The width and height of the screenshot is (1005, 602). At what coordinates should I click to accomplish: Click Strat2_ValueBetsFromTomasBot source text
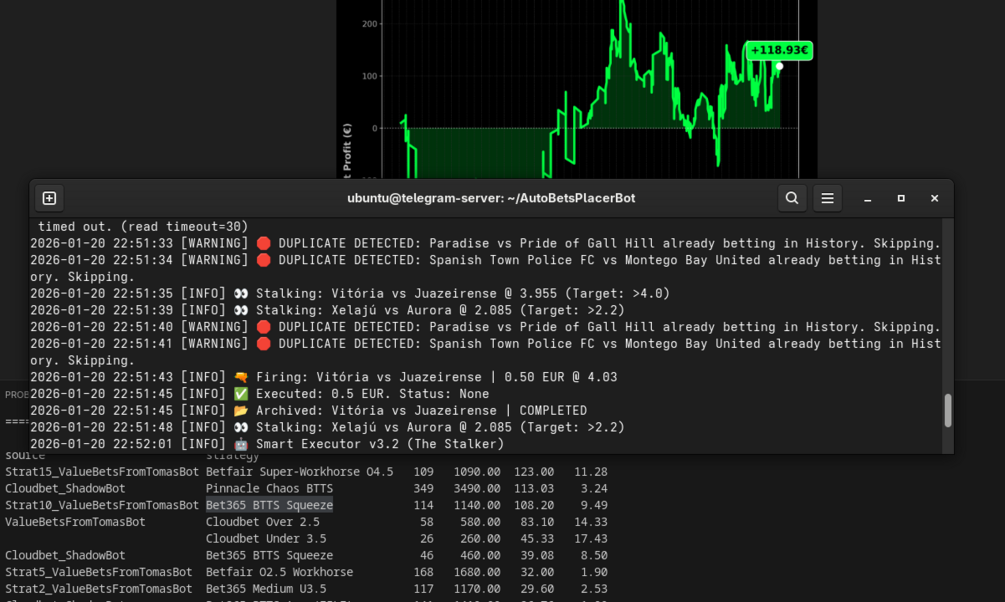(x=98, y=589)
